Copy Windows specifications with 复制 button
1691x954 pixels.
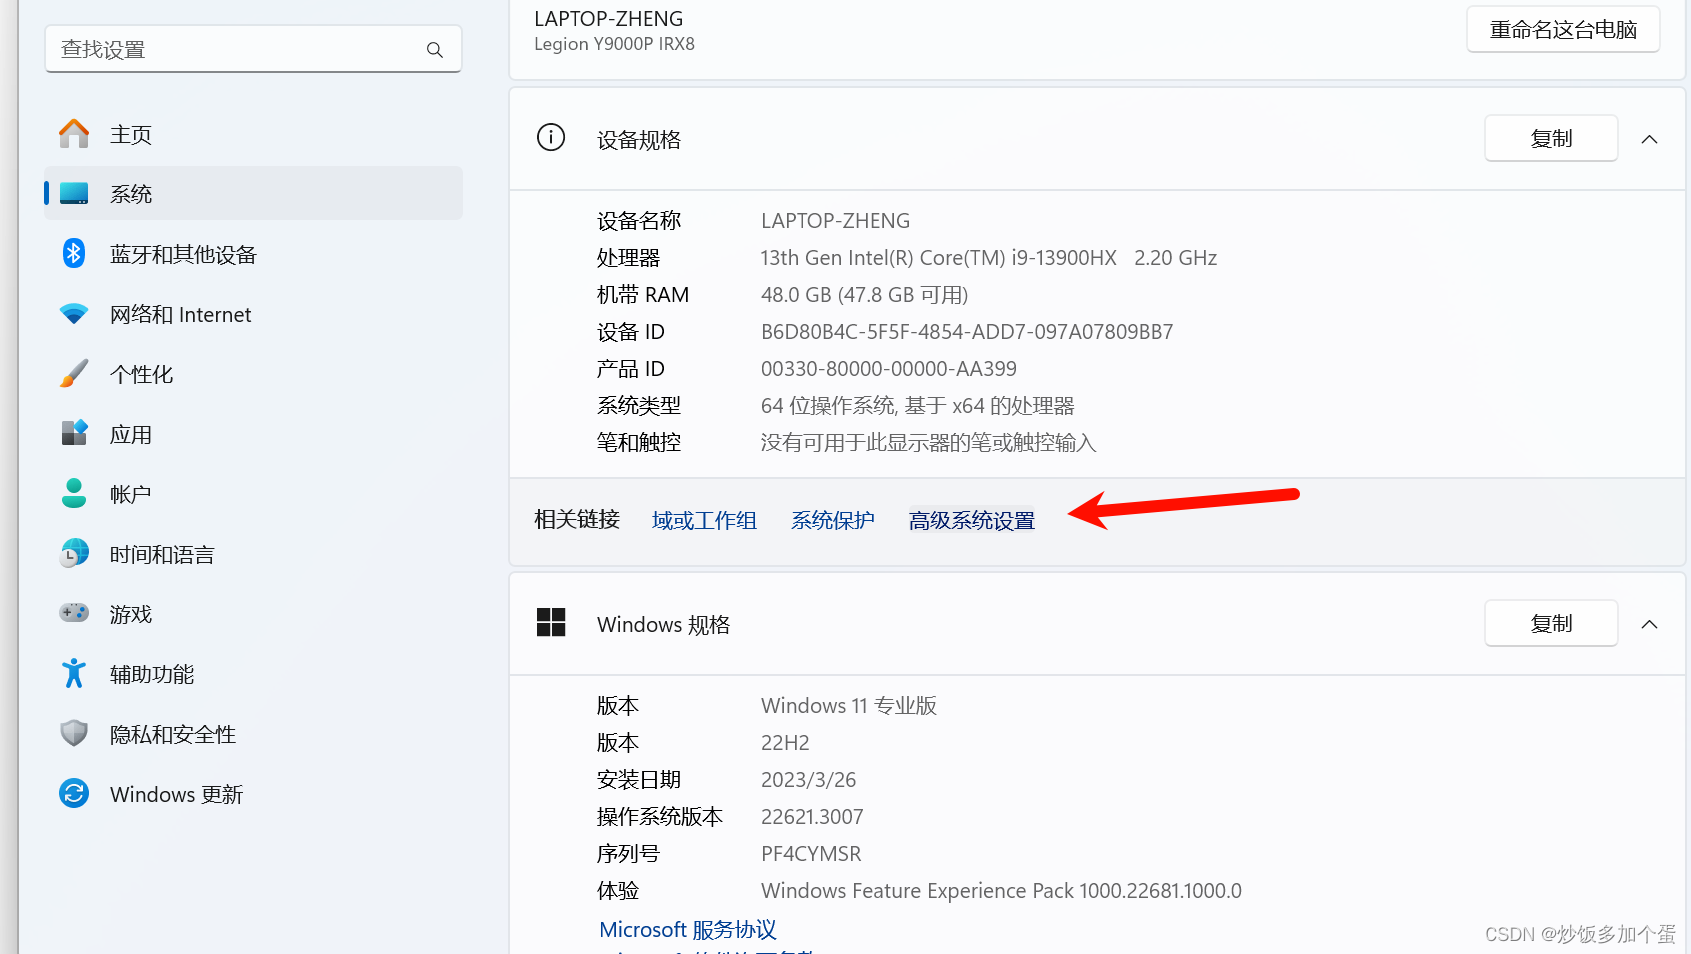[x=1551, y=623]
